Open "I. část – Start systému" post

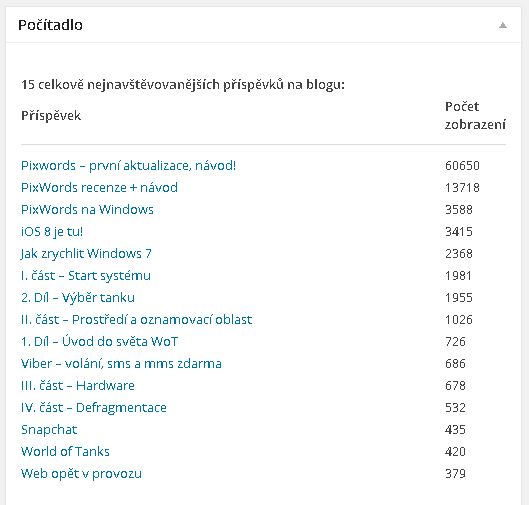pyautogui.click(x=86, y=276)
